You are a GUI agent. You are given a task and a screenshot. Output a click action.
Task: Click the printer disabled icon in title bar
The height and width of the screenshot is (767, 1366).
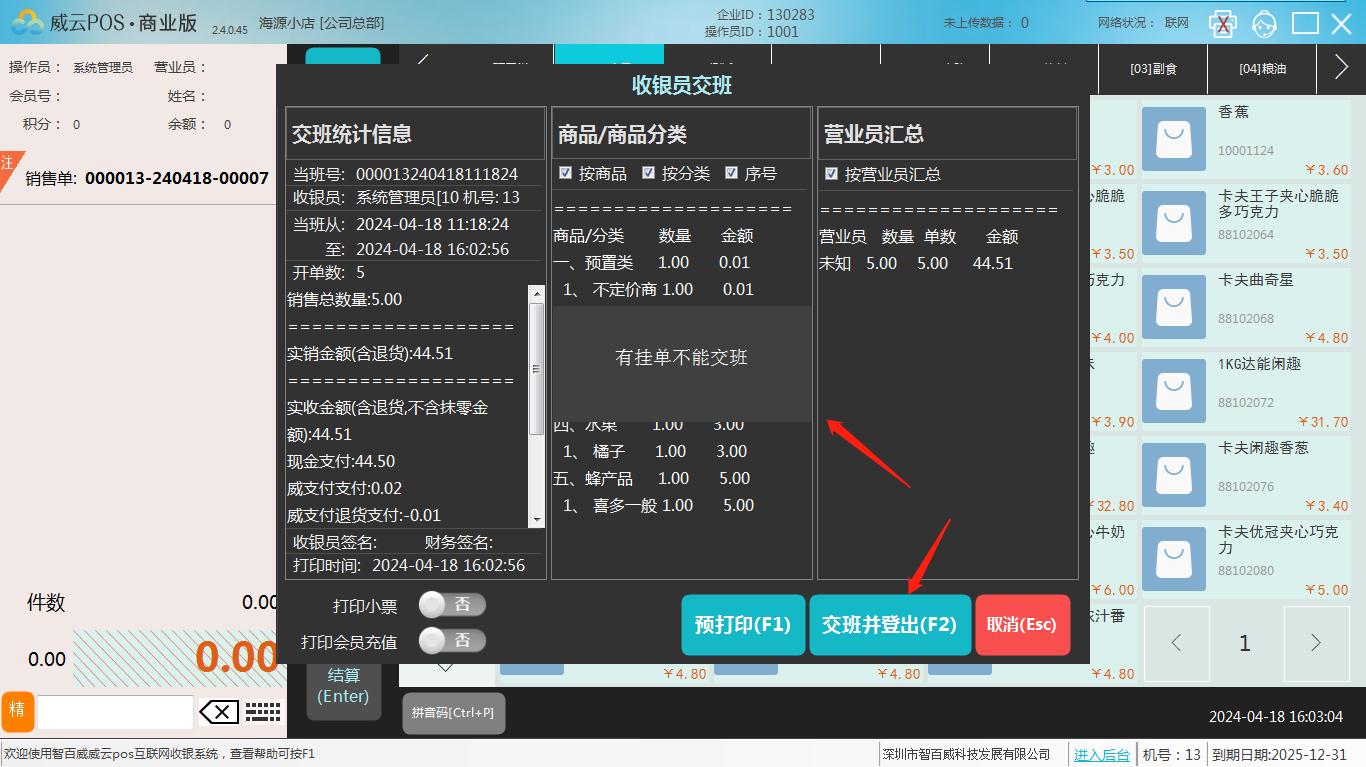point(1222,23)
